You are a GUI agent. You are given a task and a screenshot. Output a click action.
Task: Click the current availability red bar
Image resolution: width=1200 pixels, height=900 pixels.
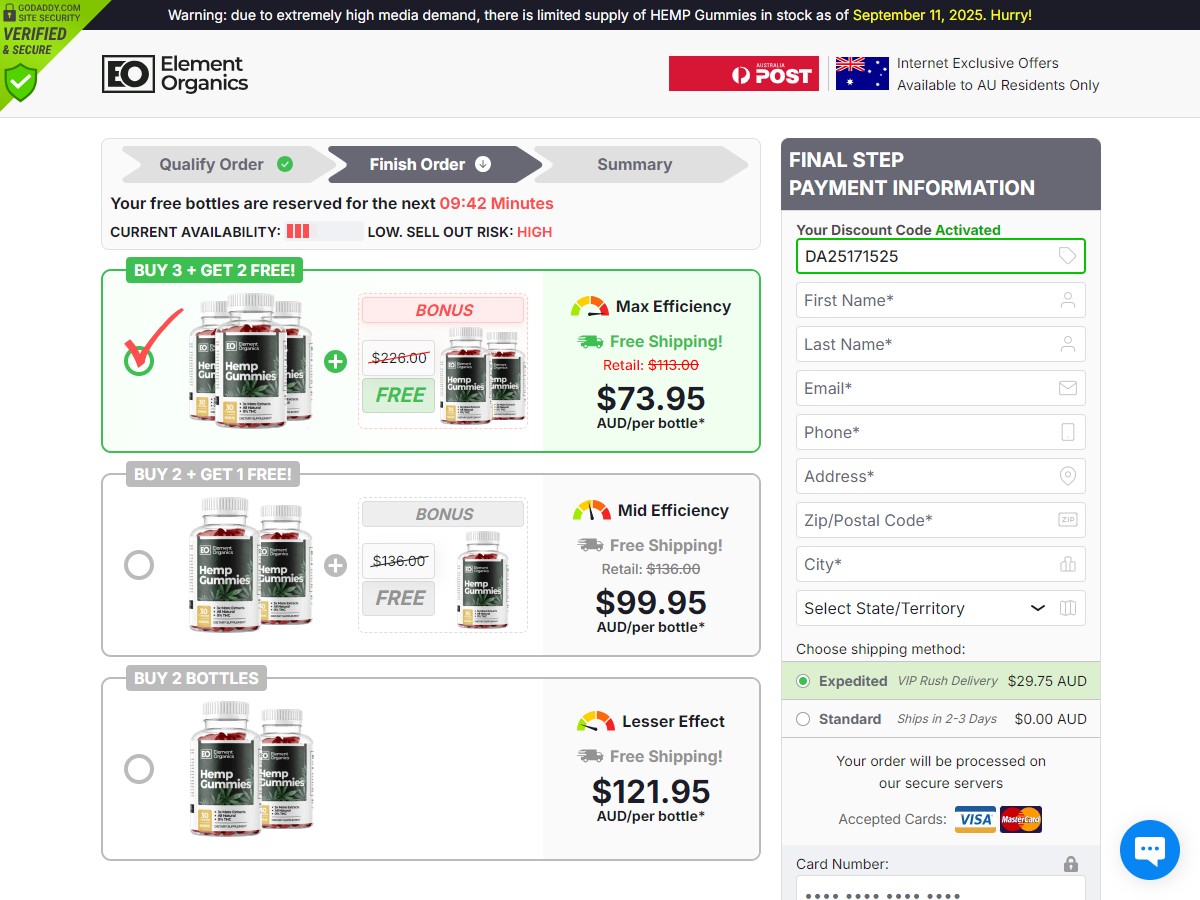(x=298, y=232)
